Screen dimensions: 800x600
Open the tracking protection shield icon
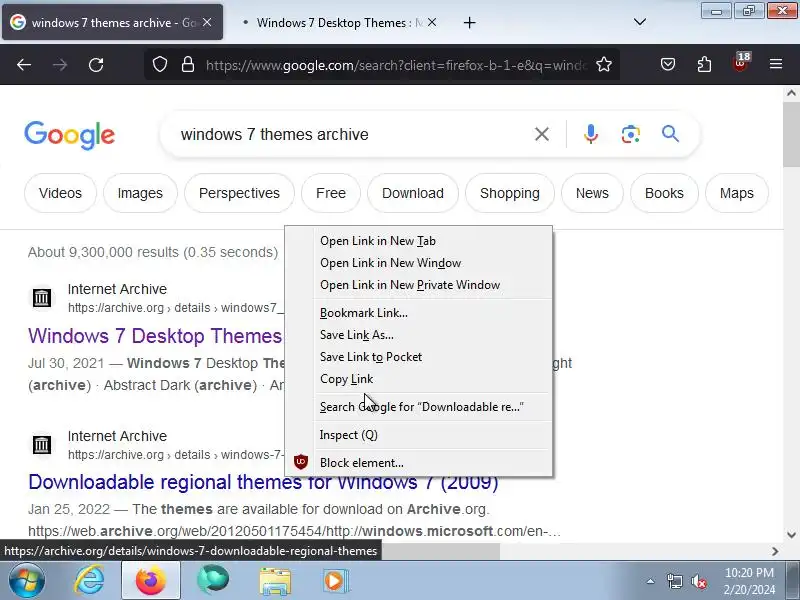point(160,65)
